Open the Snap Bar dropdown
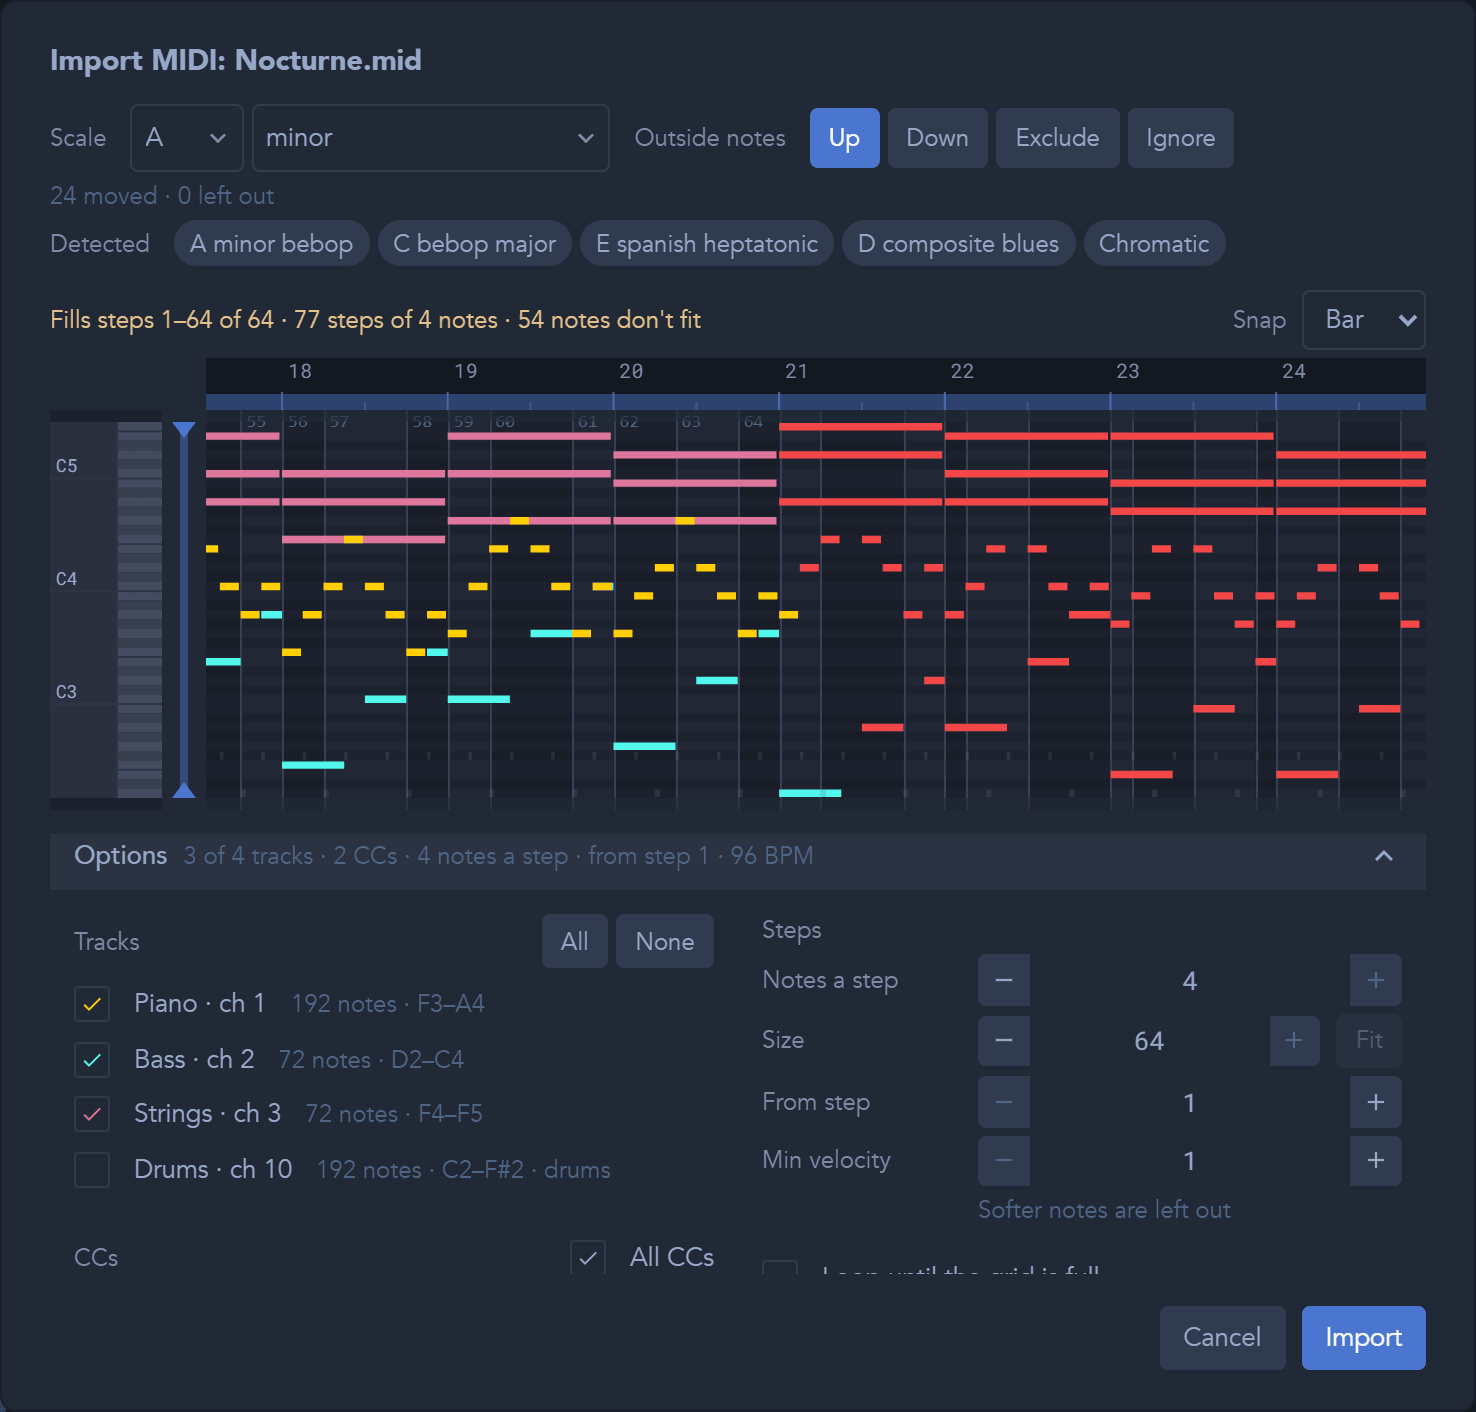1476x1412 pixels. click(1363, 320)
